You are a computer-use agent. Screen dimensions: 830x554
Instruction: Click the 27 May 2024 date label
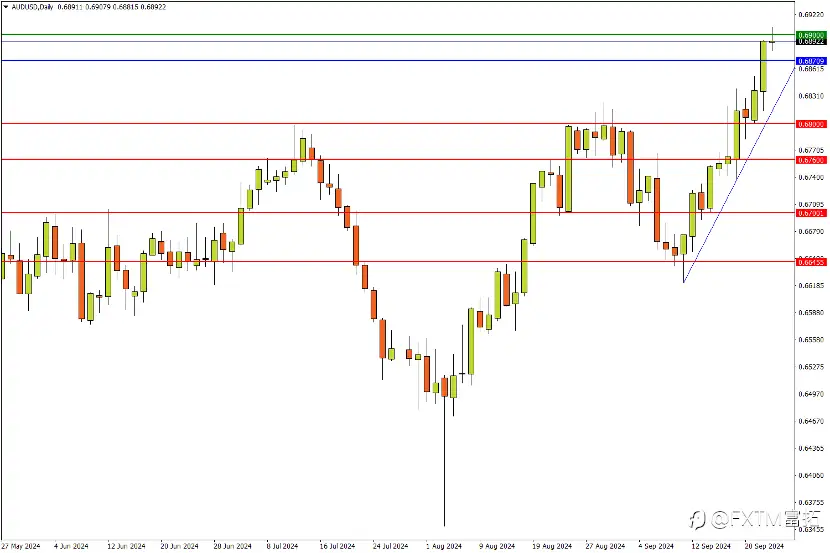tap(21, 546)
